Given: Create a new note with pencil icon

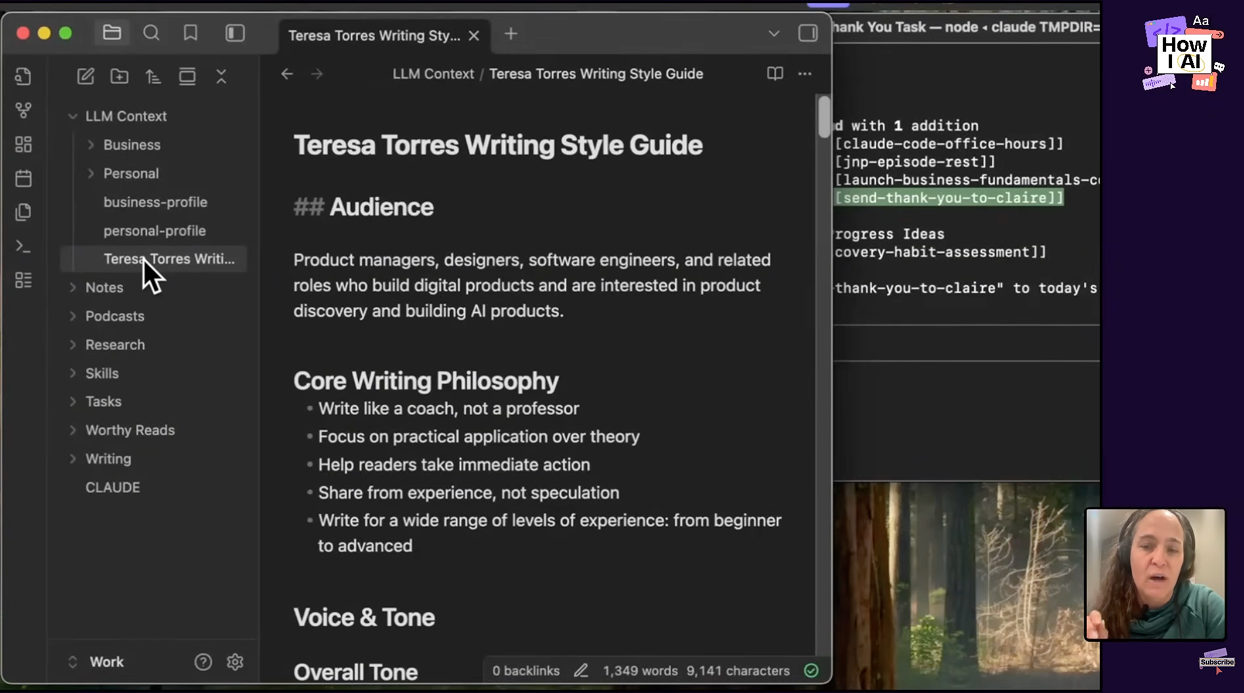Looking at the screenshot, I should (x=86, y=76).
